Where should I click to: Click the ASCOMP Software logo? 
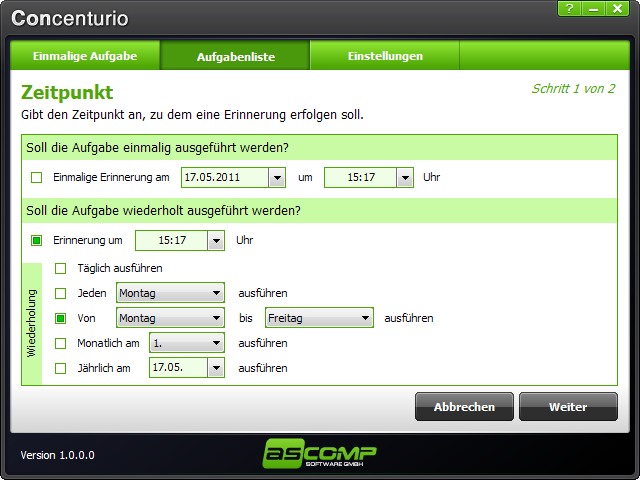point(320,453)
